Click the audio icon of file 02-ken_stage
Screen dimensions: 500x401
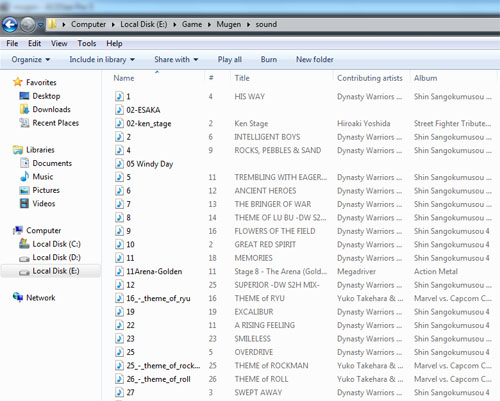pos(119,123)
